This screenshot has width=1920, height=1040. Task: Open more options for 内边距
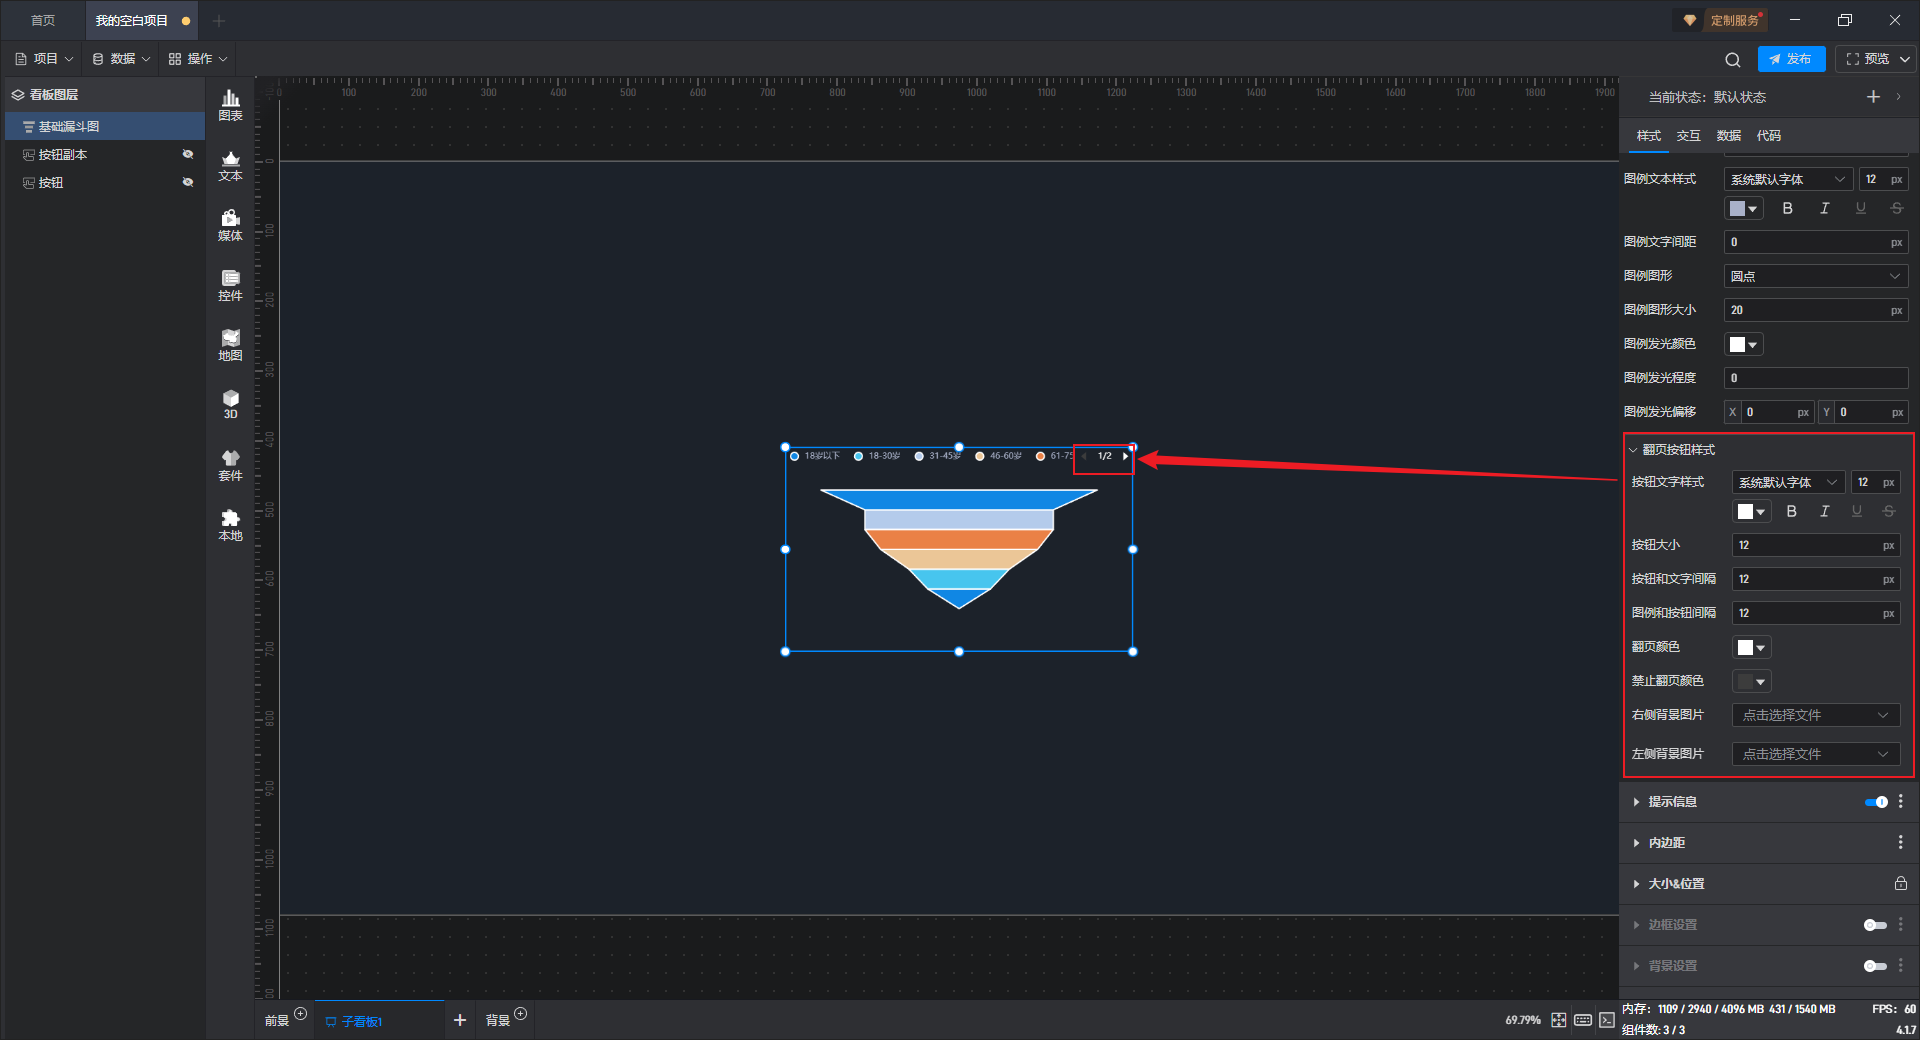click(x=1900, y=843)
